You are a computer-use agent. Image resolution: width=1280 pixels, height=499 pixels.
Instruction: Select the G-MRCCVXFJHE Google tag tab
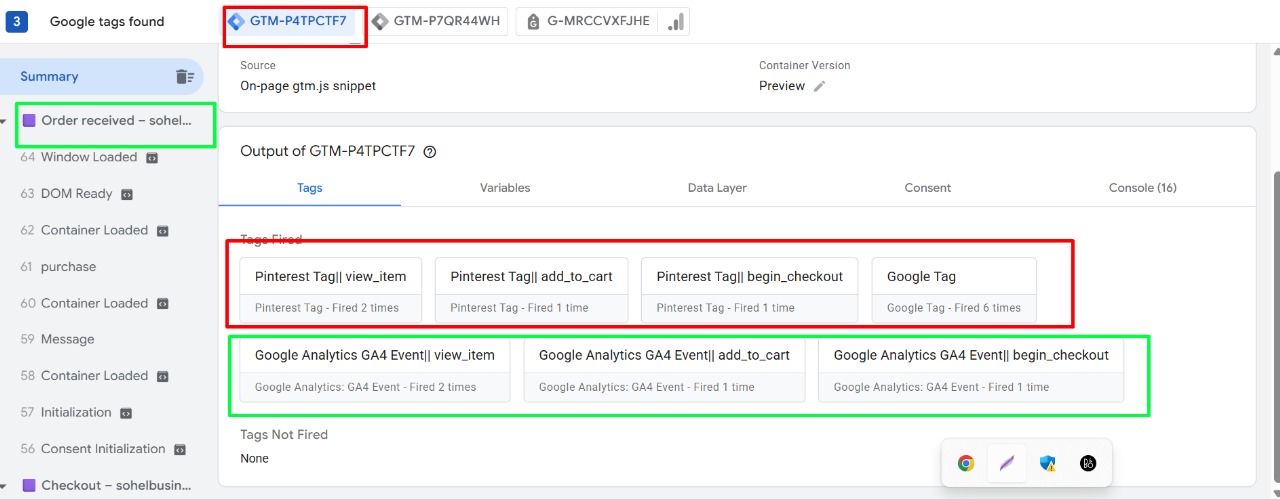pos(587,21)
